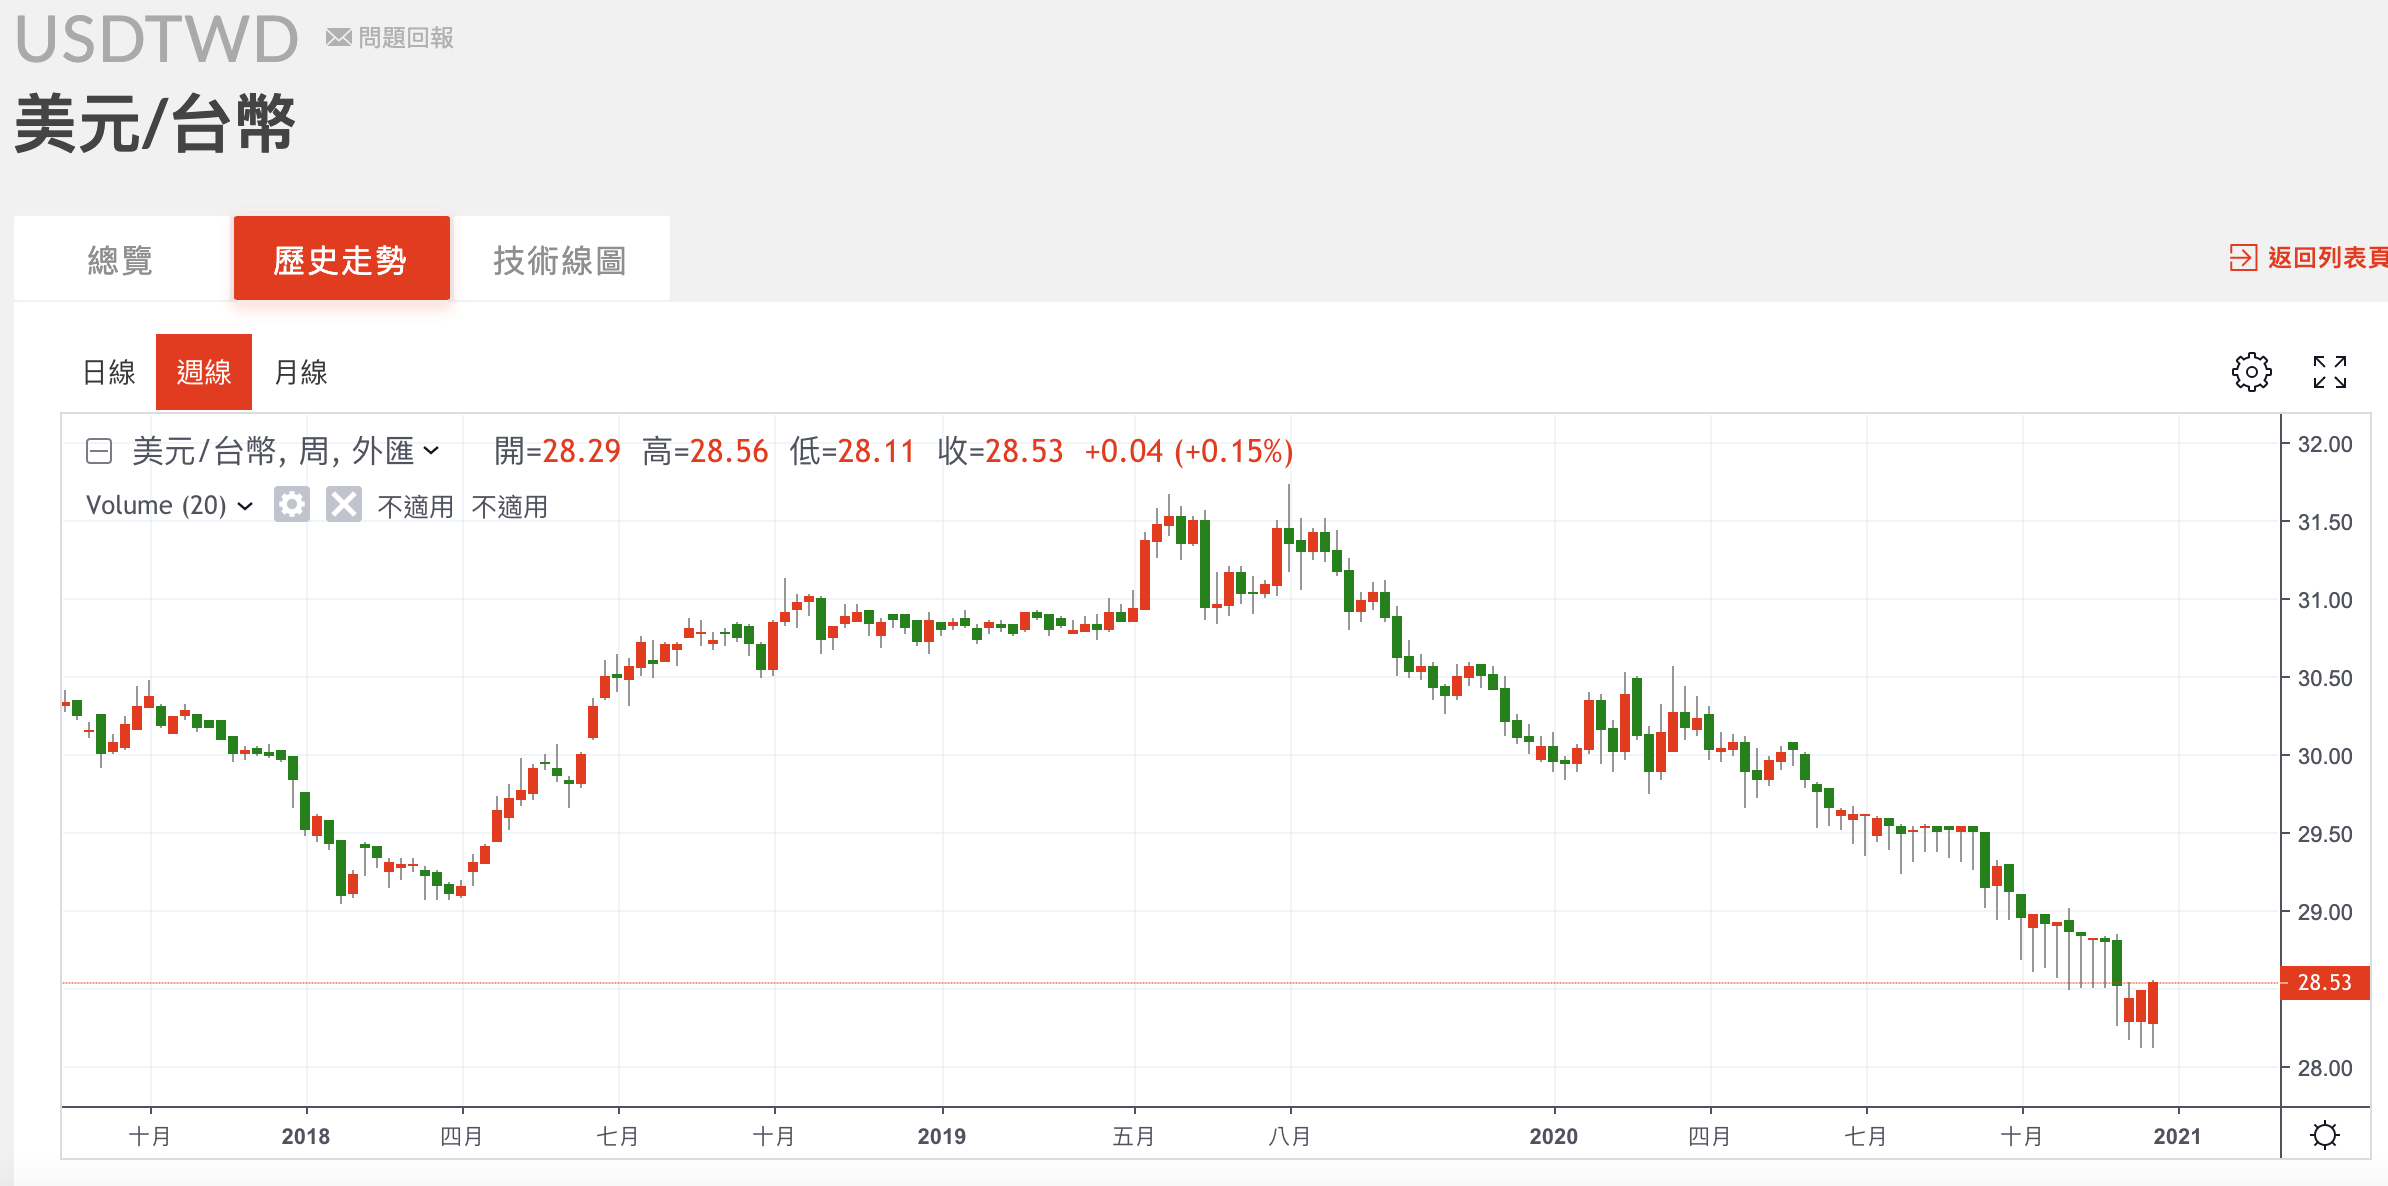Switch to 月線 monthly chart
The height and width of the screenshot is (1186, 2388).
click(x=300, y=372)
